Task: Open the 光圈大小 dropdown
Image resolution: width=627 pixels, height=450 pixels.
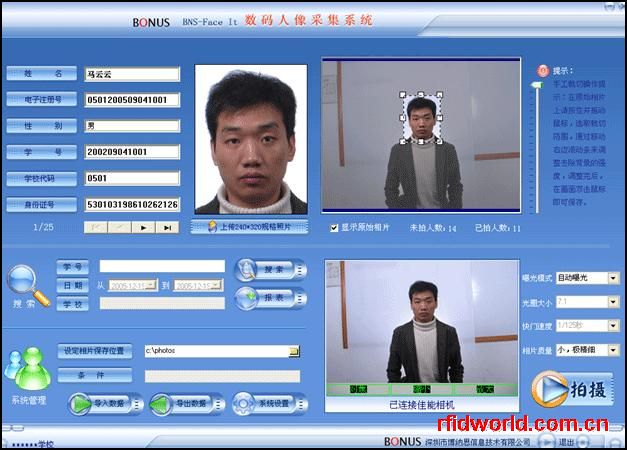Action: pos(613,302)
